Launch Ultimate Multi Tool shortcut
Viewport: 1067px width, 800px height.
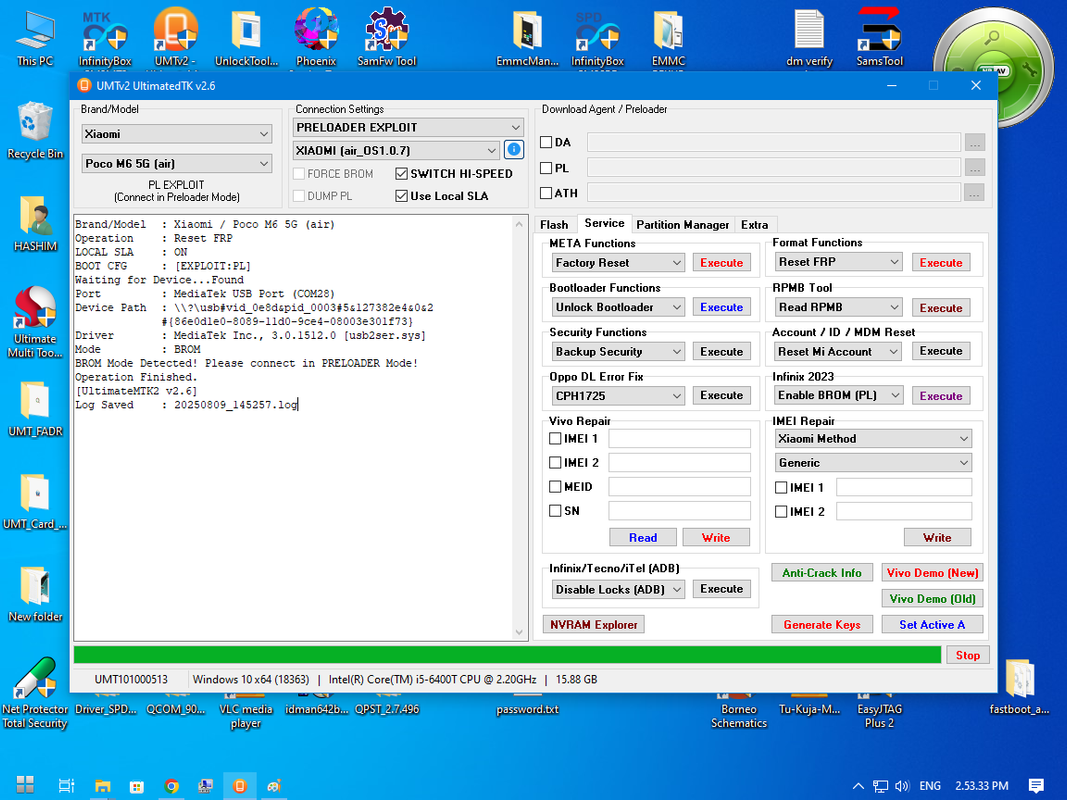[35, 322]
